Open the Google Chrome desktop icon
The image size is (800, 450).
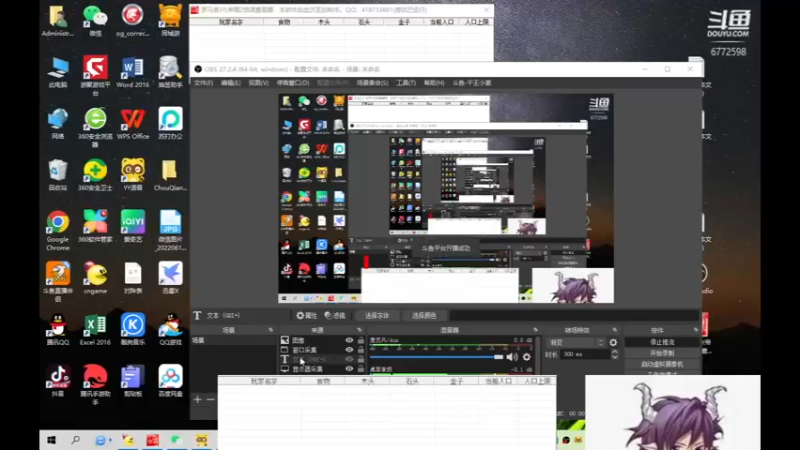click(x=58, y=230)
